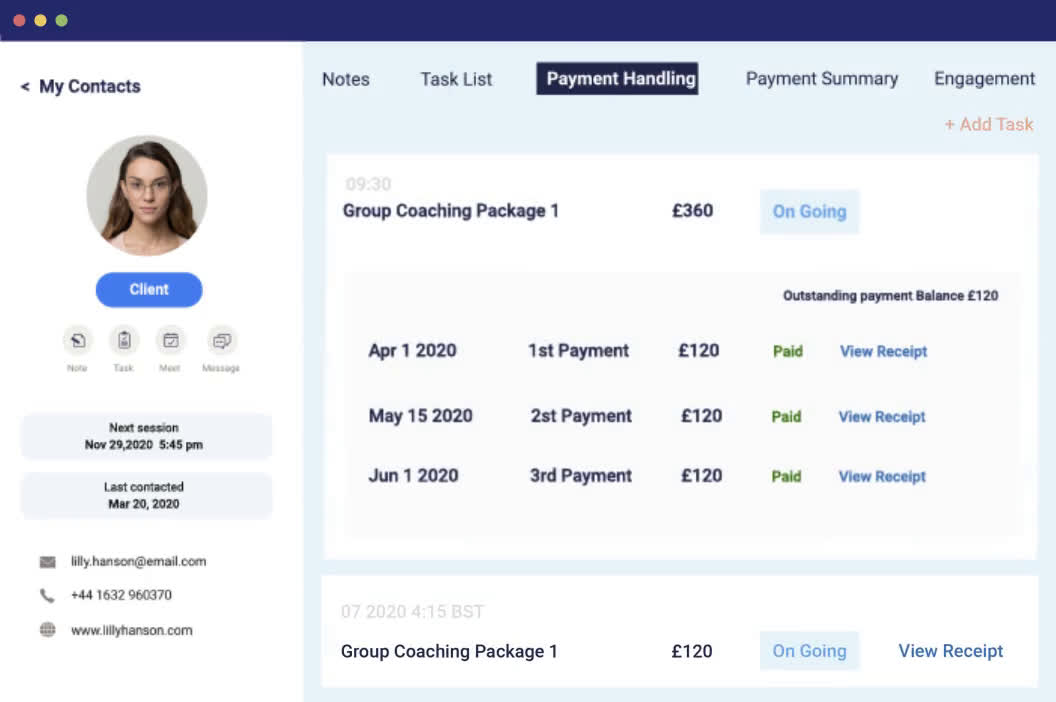The height and width of the screenshot is (702, 1056).
Task: View Receipt for the Jun 1 2020 payment
Action: pyautogui.click(x=881, y=477)
